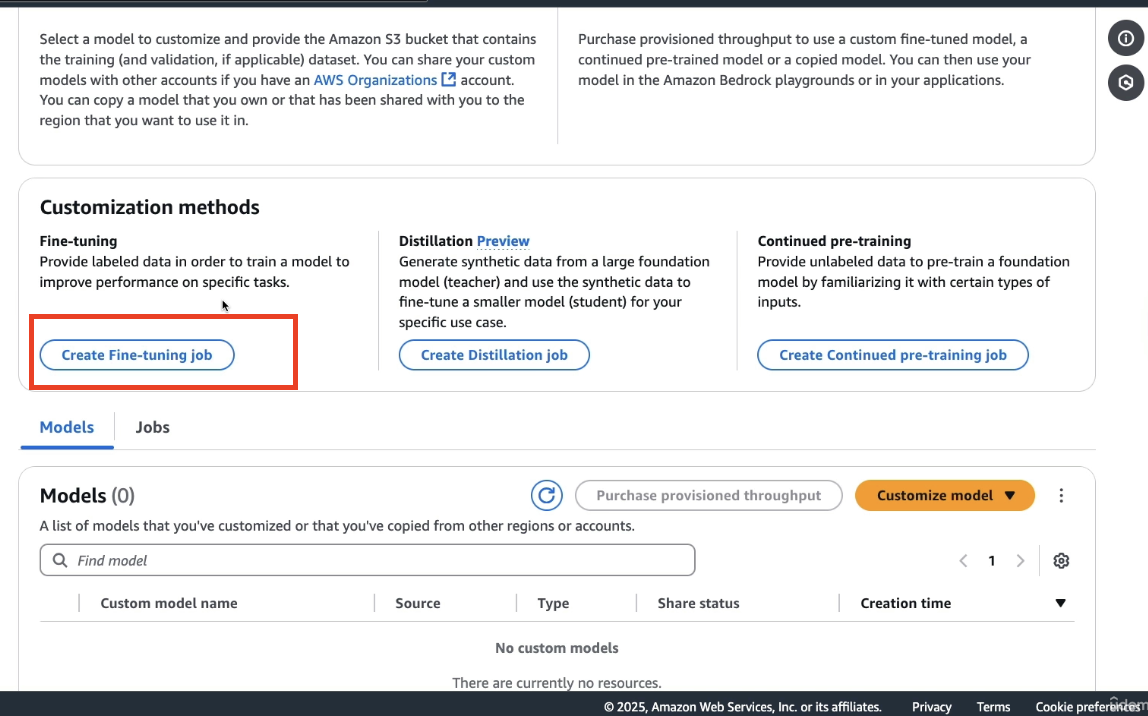
Task: Refresh the Models list
Action: coord(546,496)
